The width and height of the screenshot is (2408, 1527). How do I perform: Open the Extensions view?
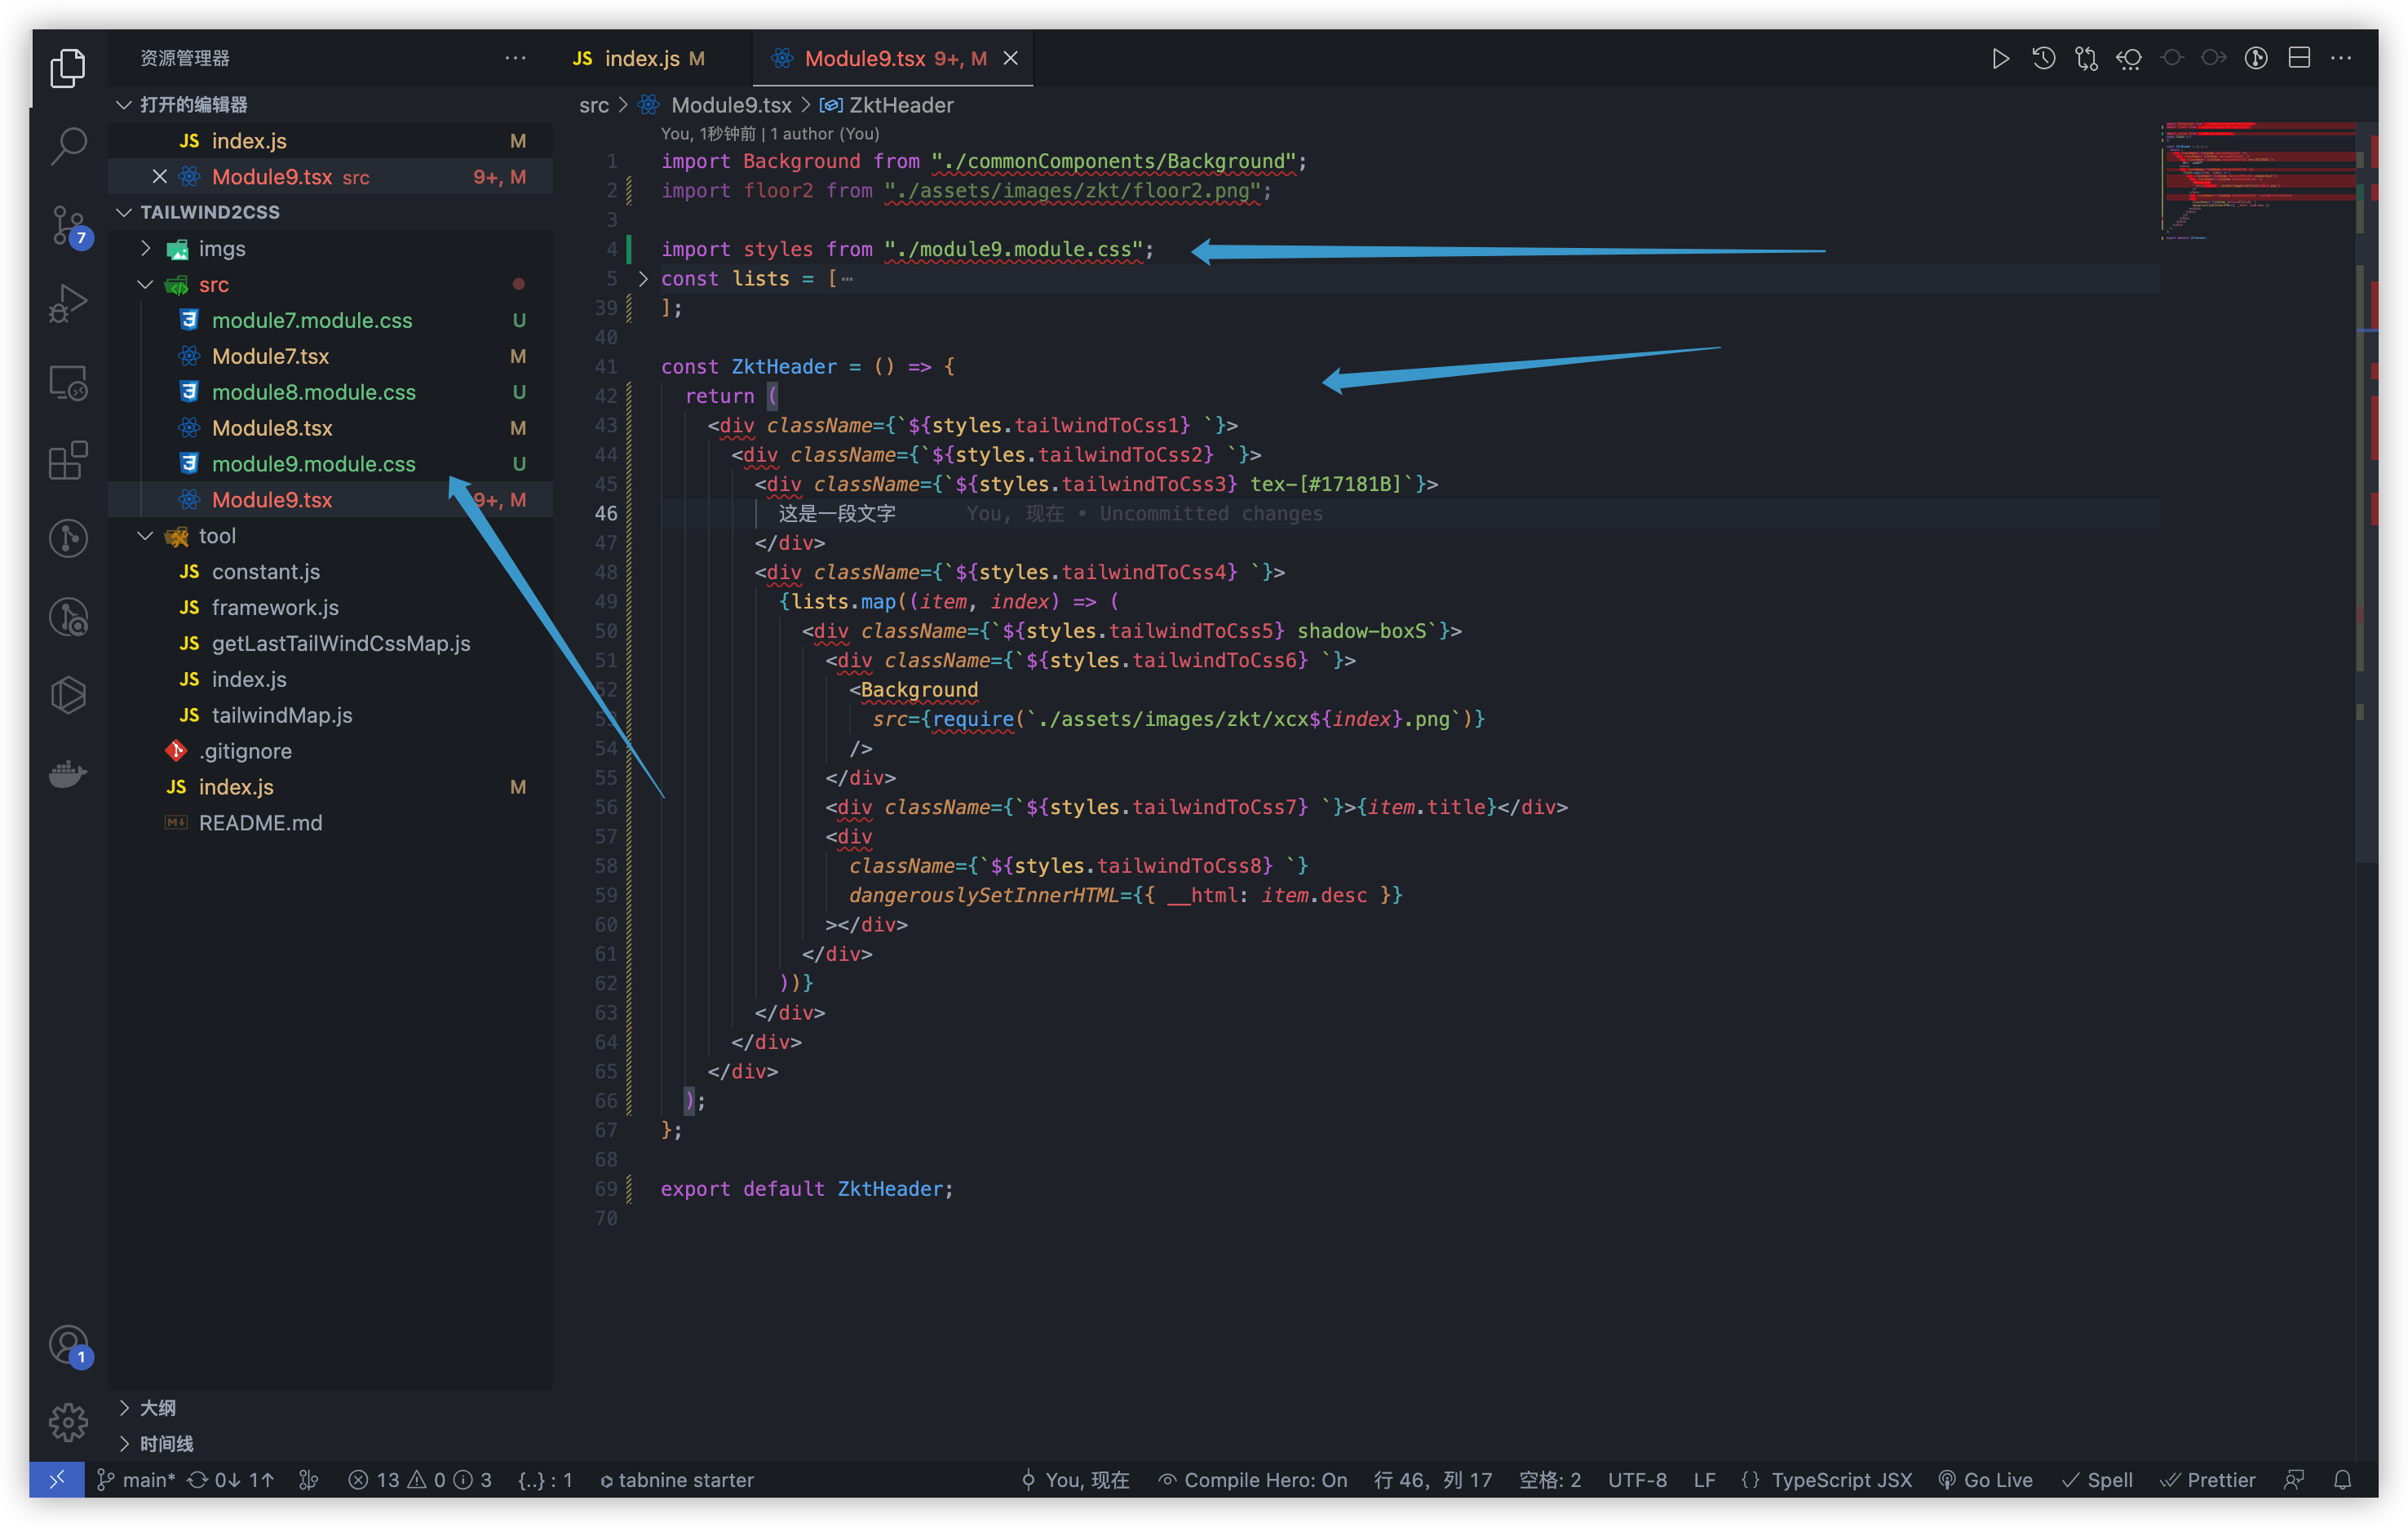click(x=68, y=460)
